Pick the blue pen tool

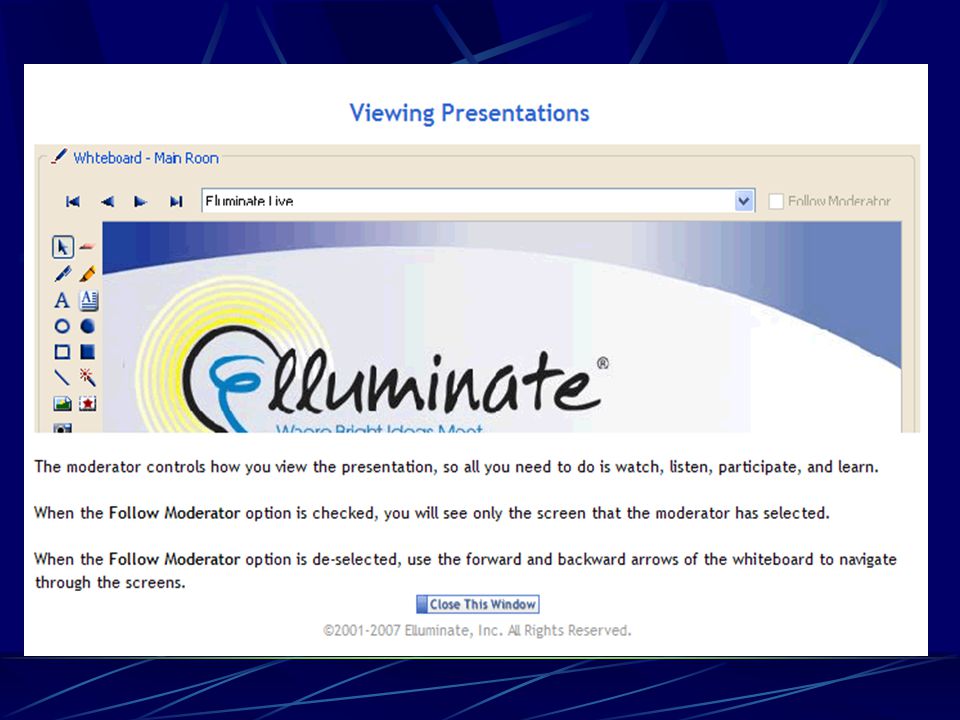coord(62,273)
